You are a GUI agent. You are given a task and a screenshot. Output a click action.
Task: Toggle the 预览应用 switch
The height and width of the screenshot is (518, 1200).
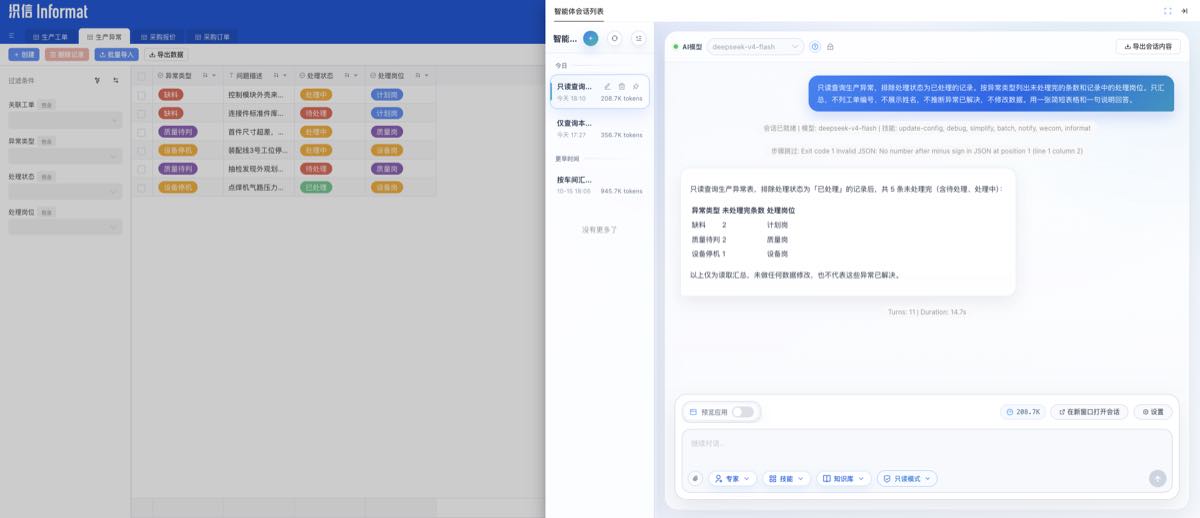pyautogui.click(x=743, y=411)
